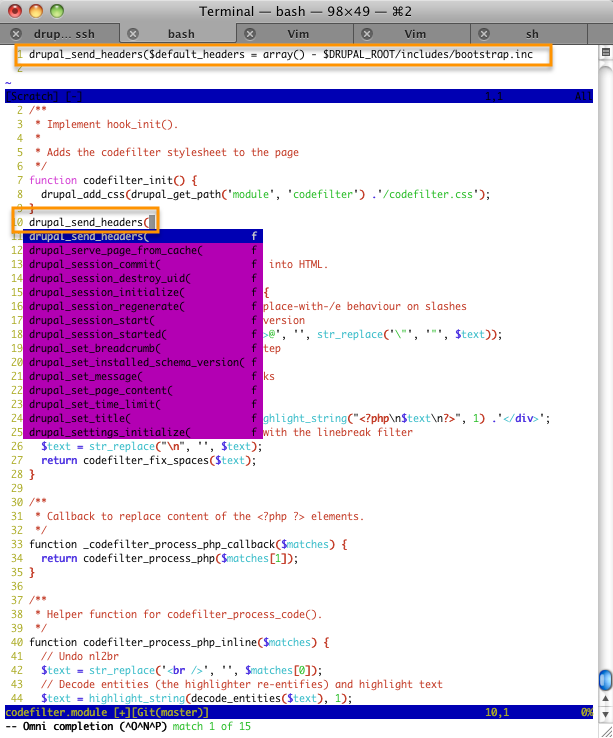
Task: Choose drupal_set_installed_schema_version( completion entry
Action: point(143,362)
